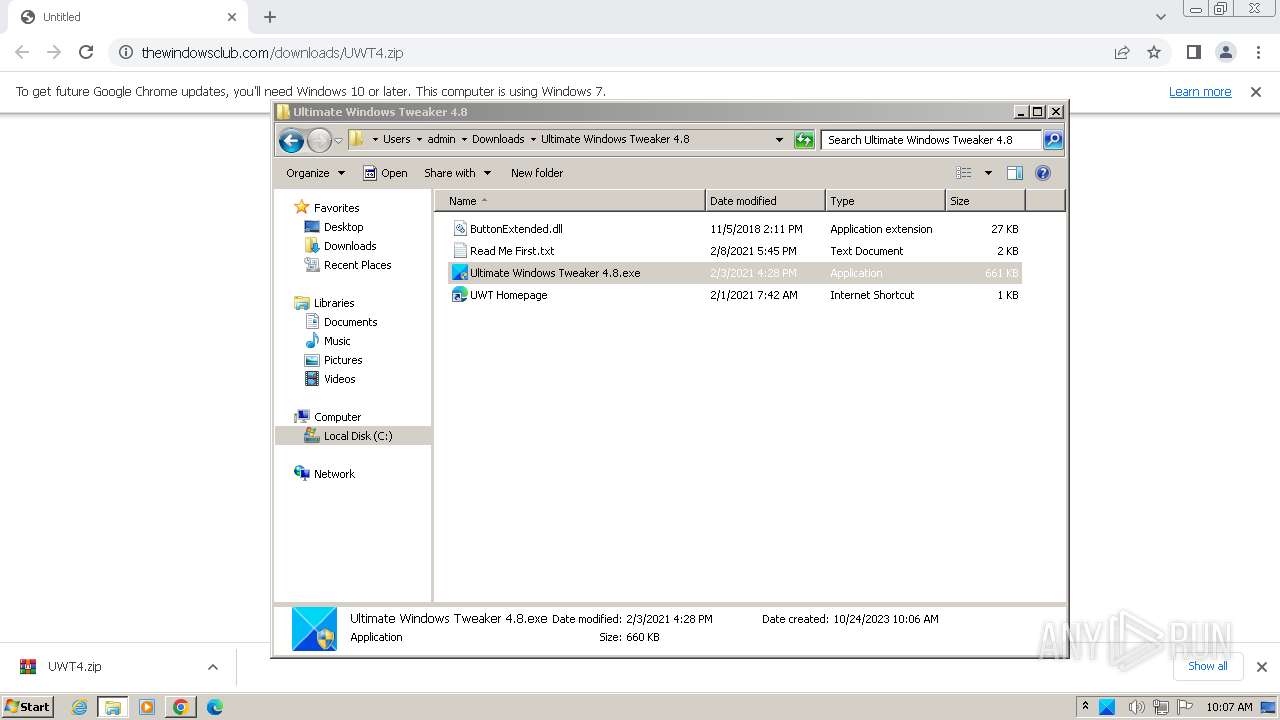The image size is (1280, 720).
Task: Open Explorer help question mark icon
Action: (1043, 173)
